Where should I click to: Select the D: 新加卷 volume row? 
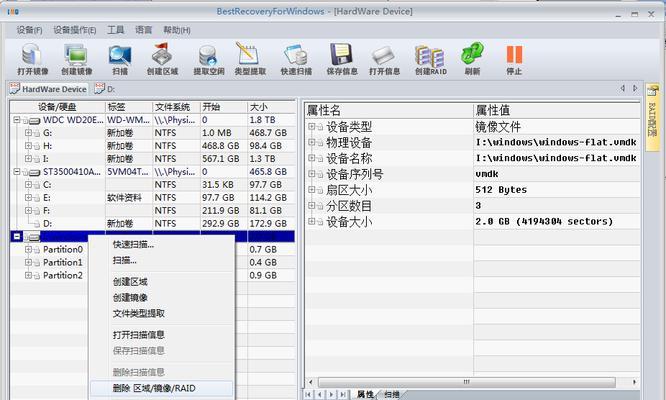click(x=152, y=223)
